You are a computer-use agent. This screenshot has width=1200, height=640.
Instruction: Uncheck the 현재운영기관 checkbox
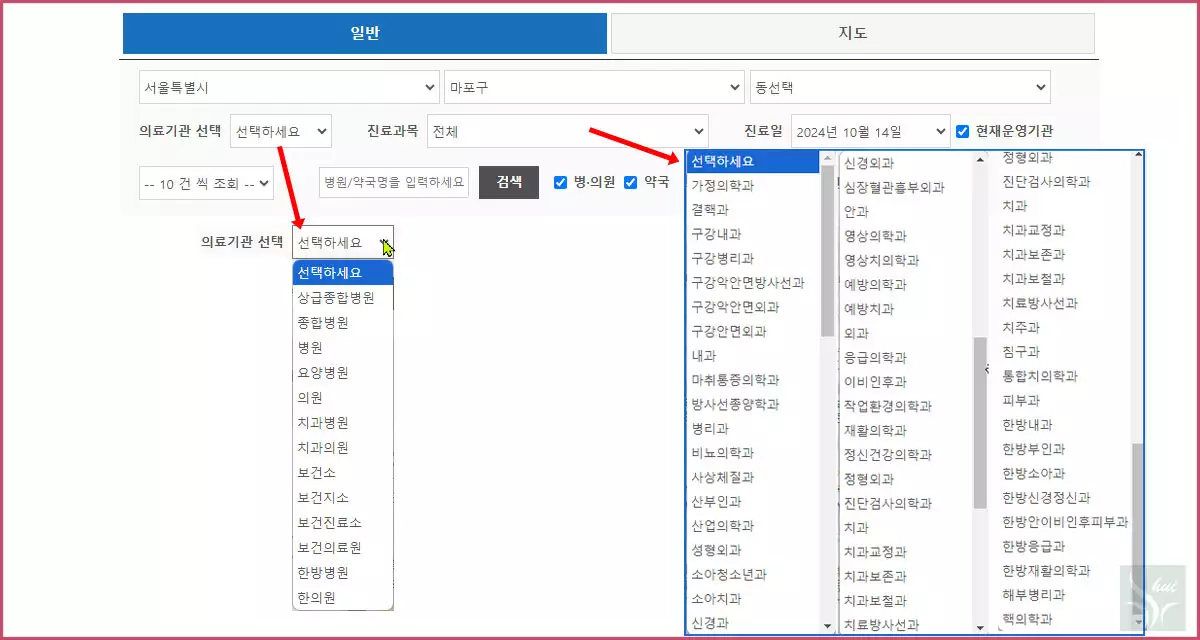(963, 129)
